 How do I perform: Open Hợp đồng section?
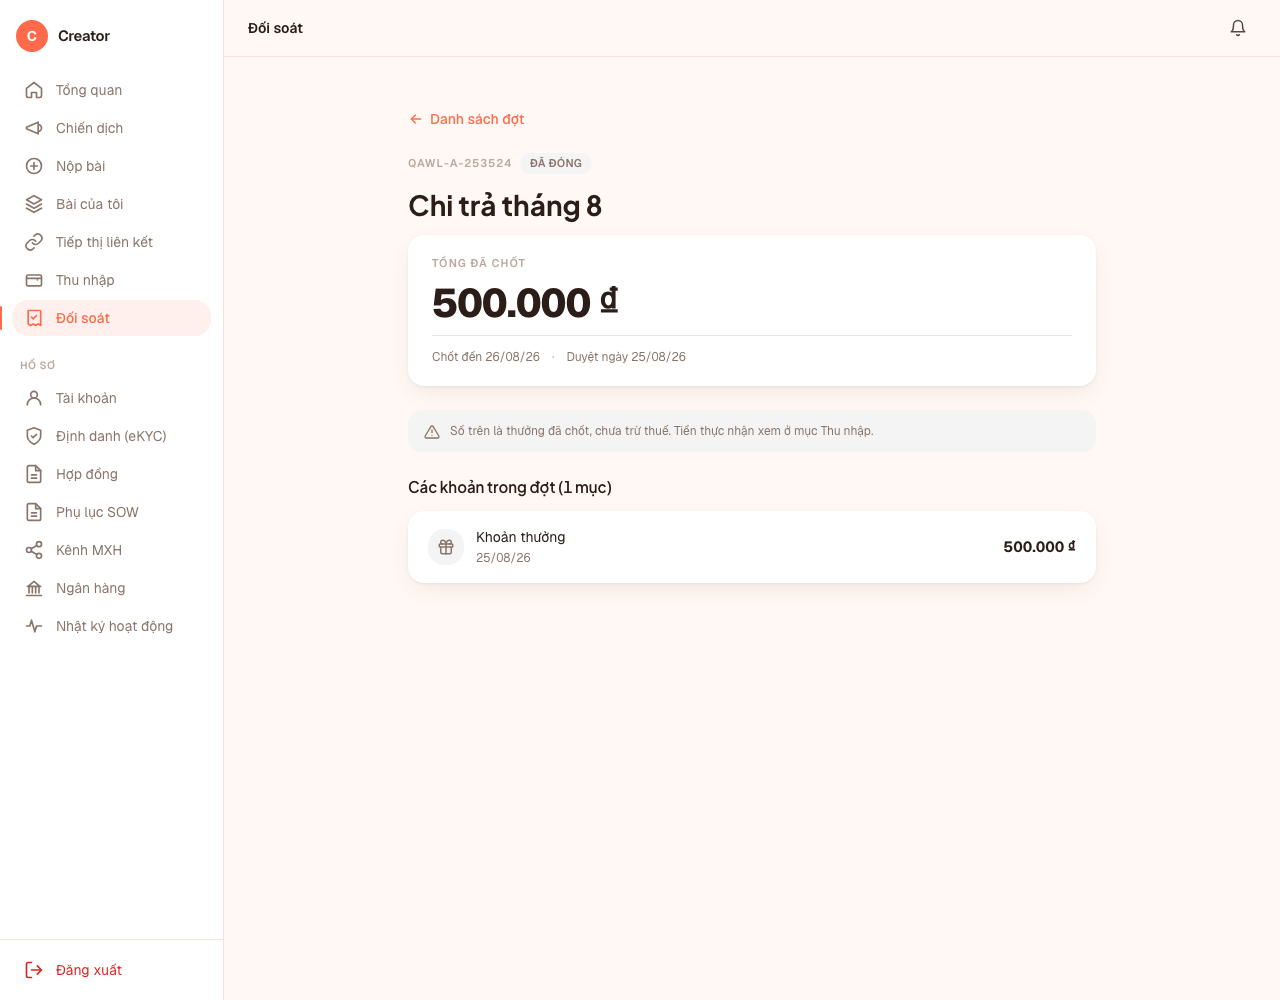(x=112, y=474)
